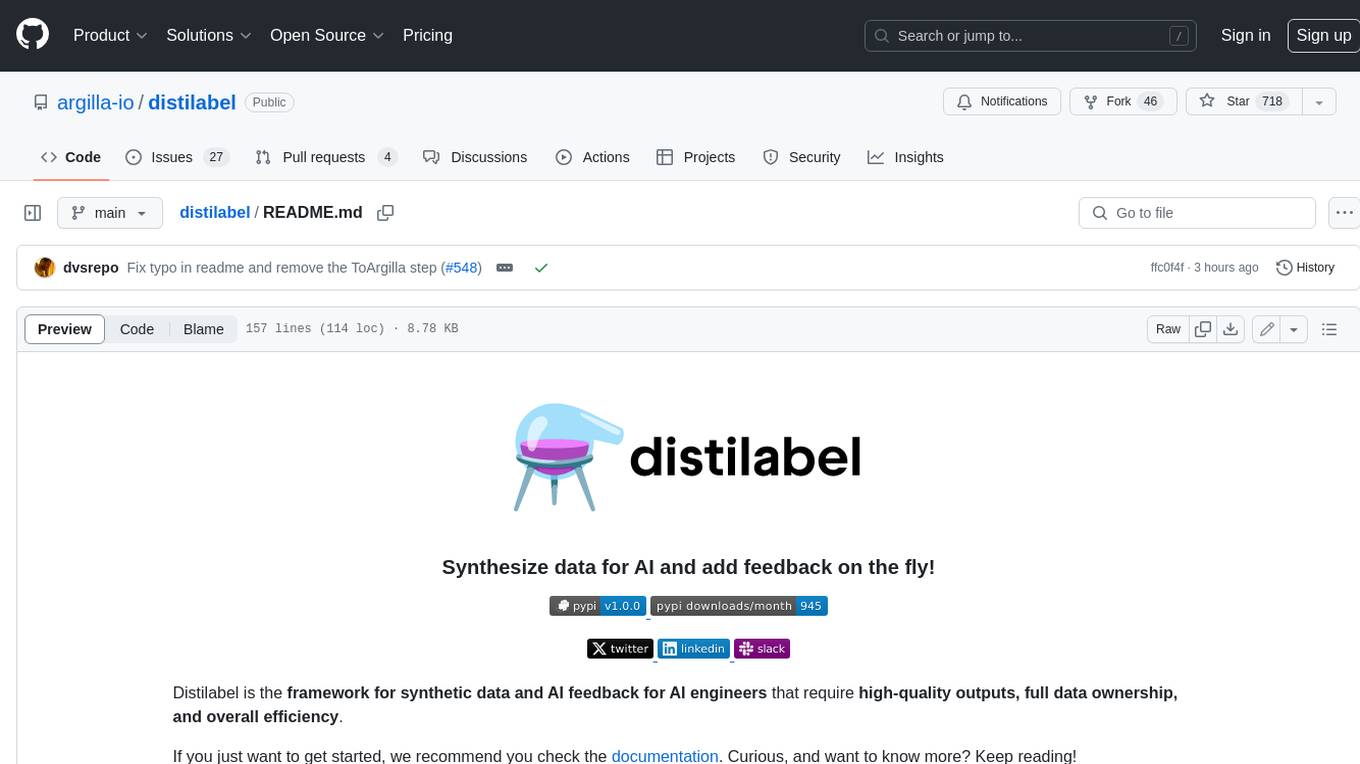This screenshot has height=764, width=1360.
Task: Focus the Search or jump to field
Action: pos(1031,35)
